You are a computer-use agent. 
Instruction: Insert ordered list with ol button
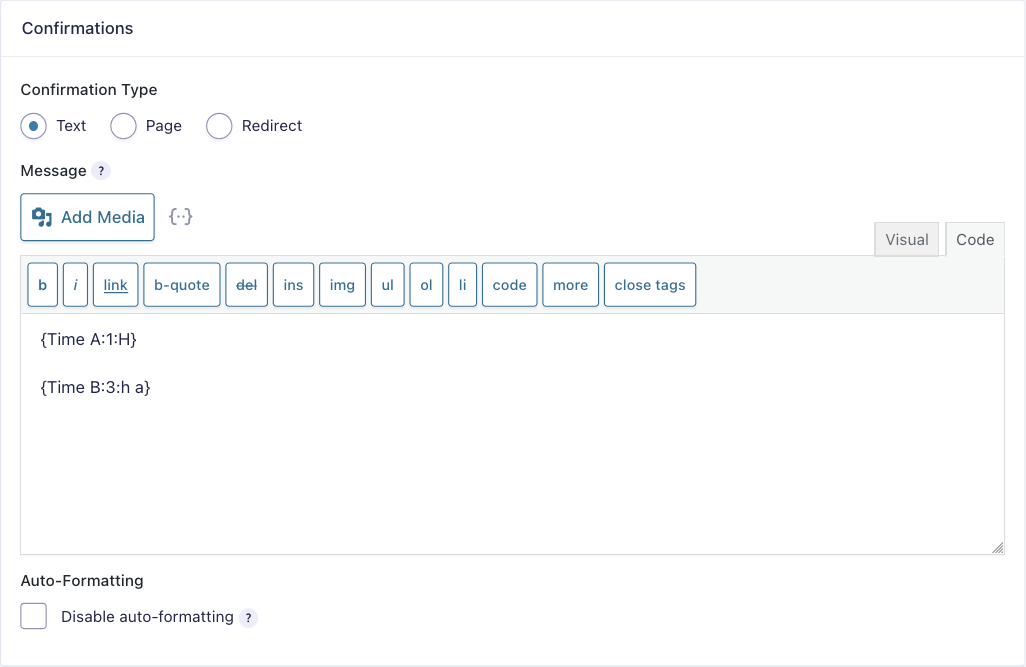[426, 285]
